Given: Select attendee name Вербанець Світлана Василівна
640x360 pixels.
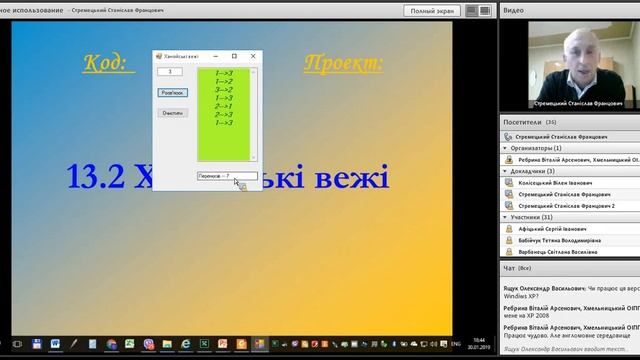Looking at the screenshot, I should pos(558,252).
